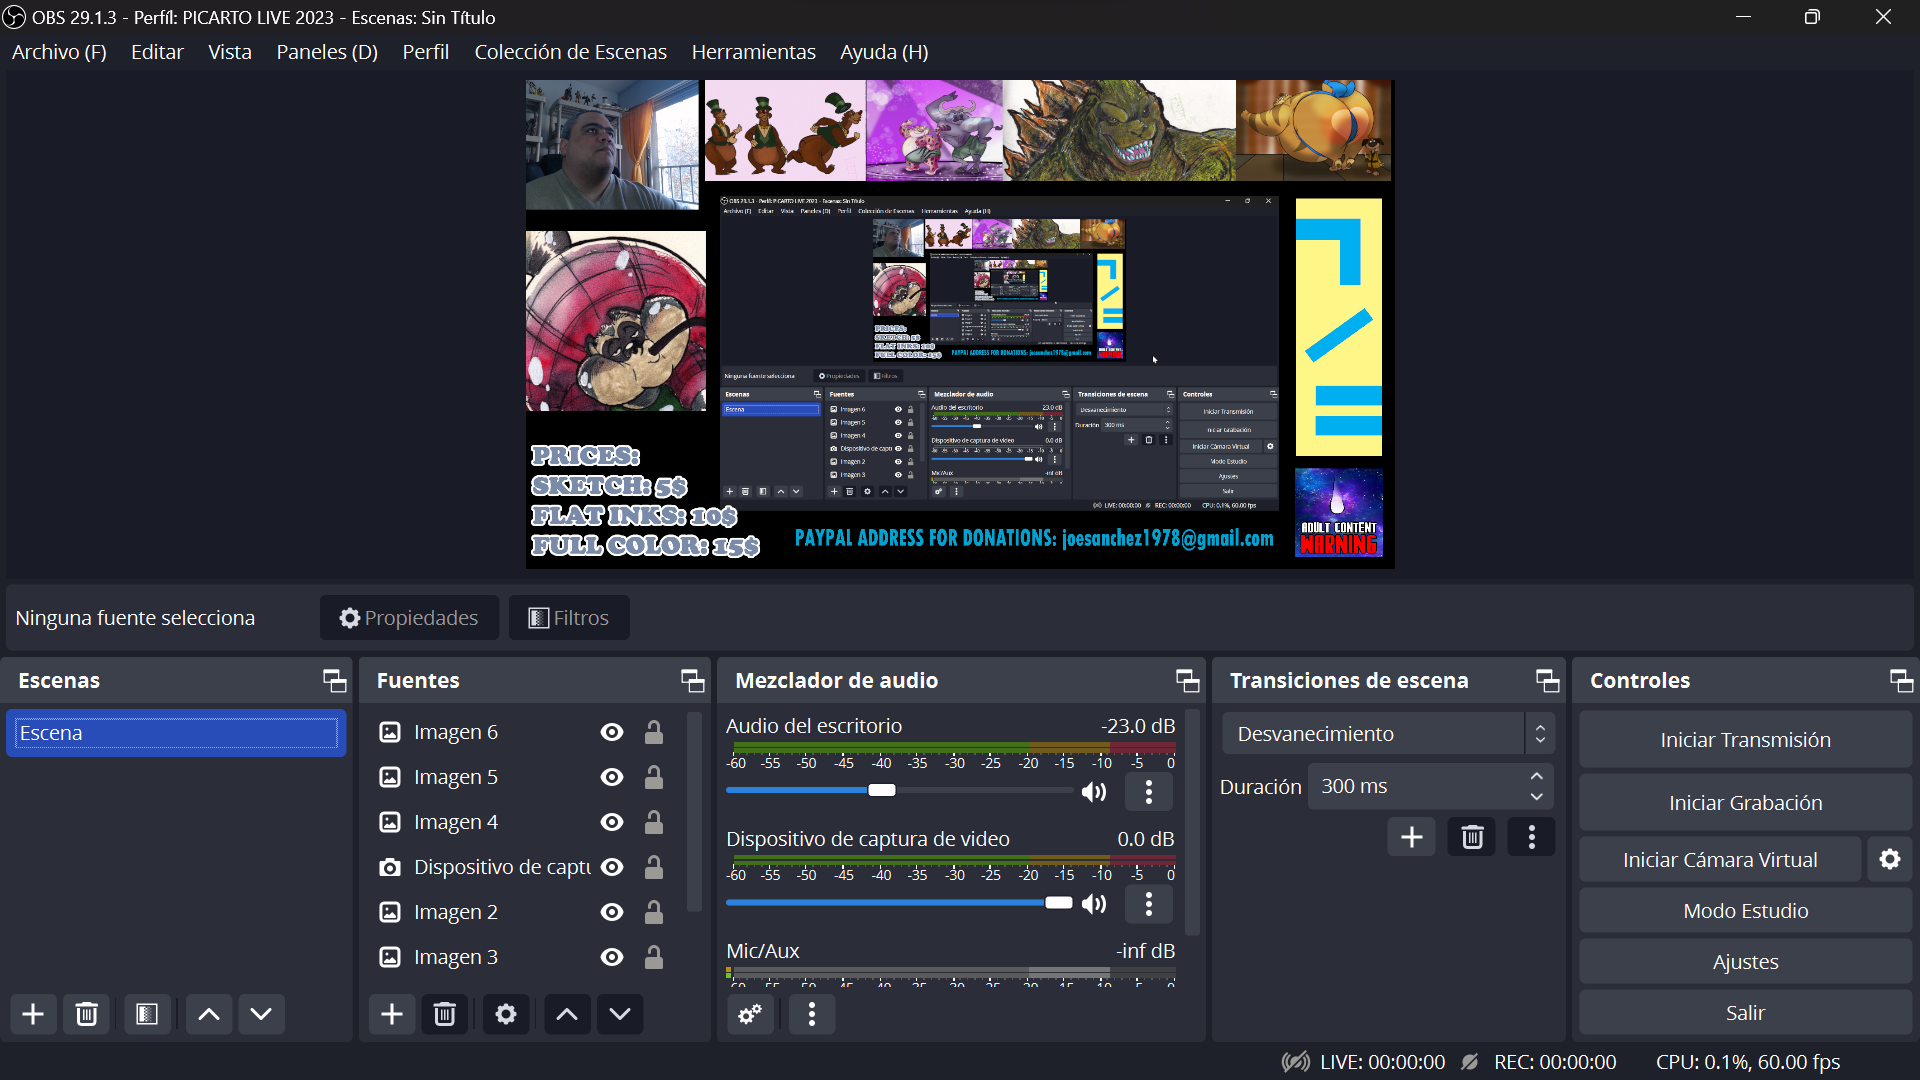Mute Audio del escritorio speaker
The height and width of the screenshot is (1080, 1920).
pyautogui.click(x=1094, y=792)
